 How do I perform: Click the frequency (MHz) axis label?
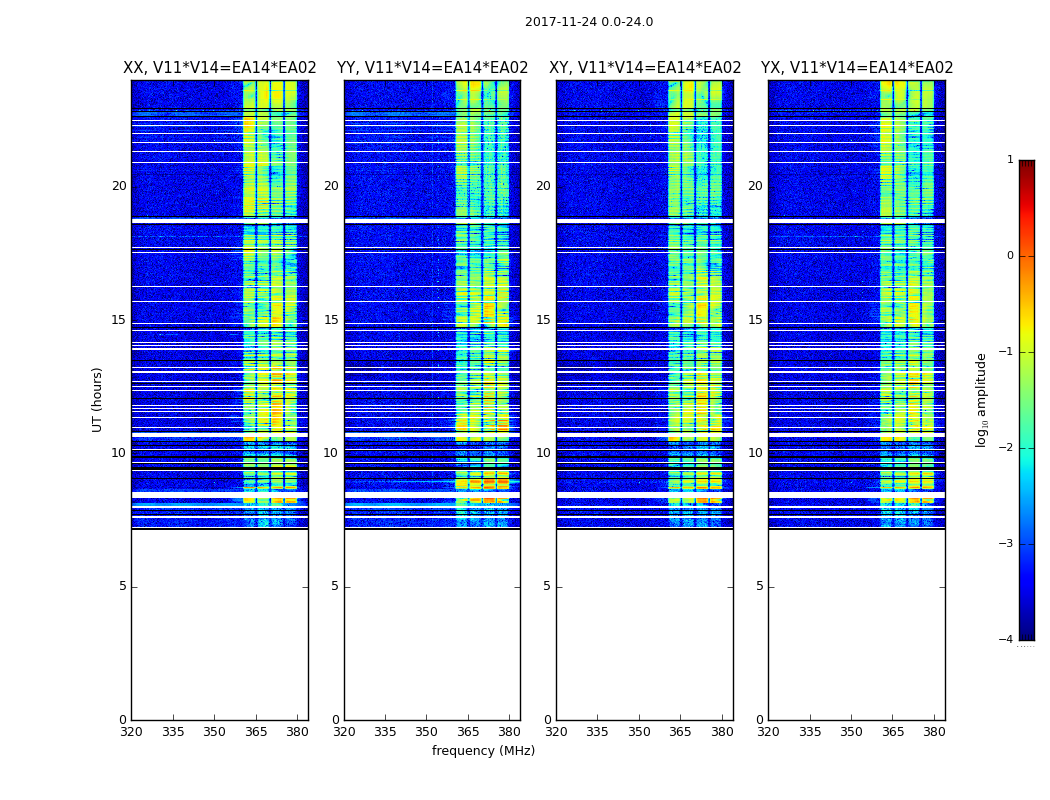483,750
